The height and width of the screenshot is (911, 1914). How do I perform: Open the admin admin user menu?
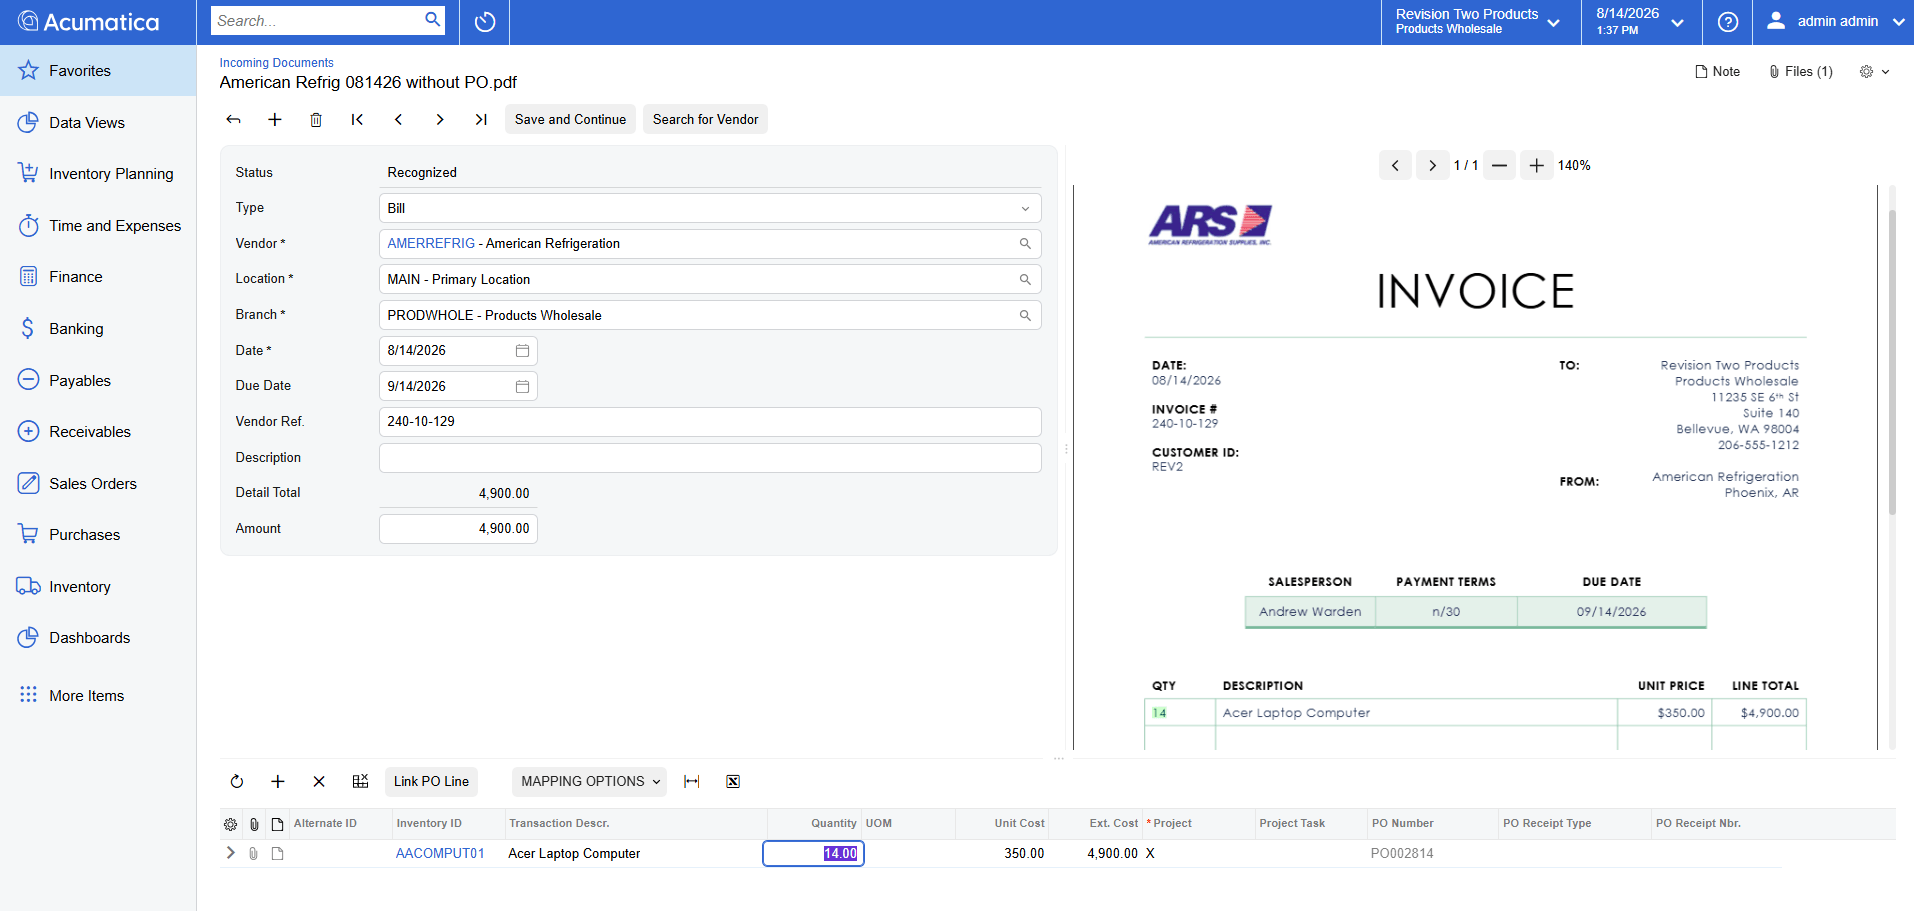[1836, 22]
